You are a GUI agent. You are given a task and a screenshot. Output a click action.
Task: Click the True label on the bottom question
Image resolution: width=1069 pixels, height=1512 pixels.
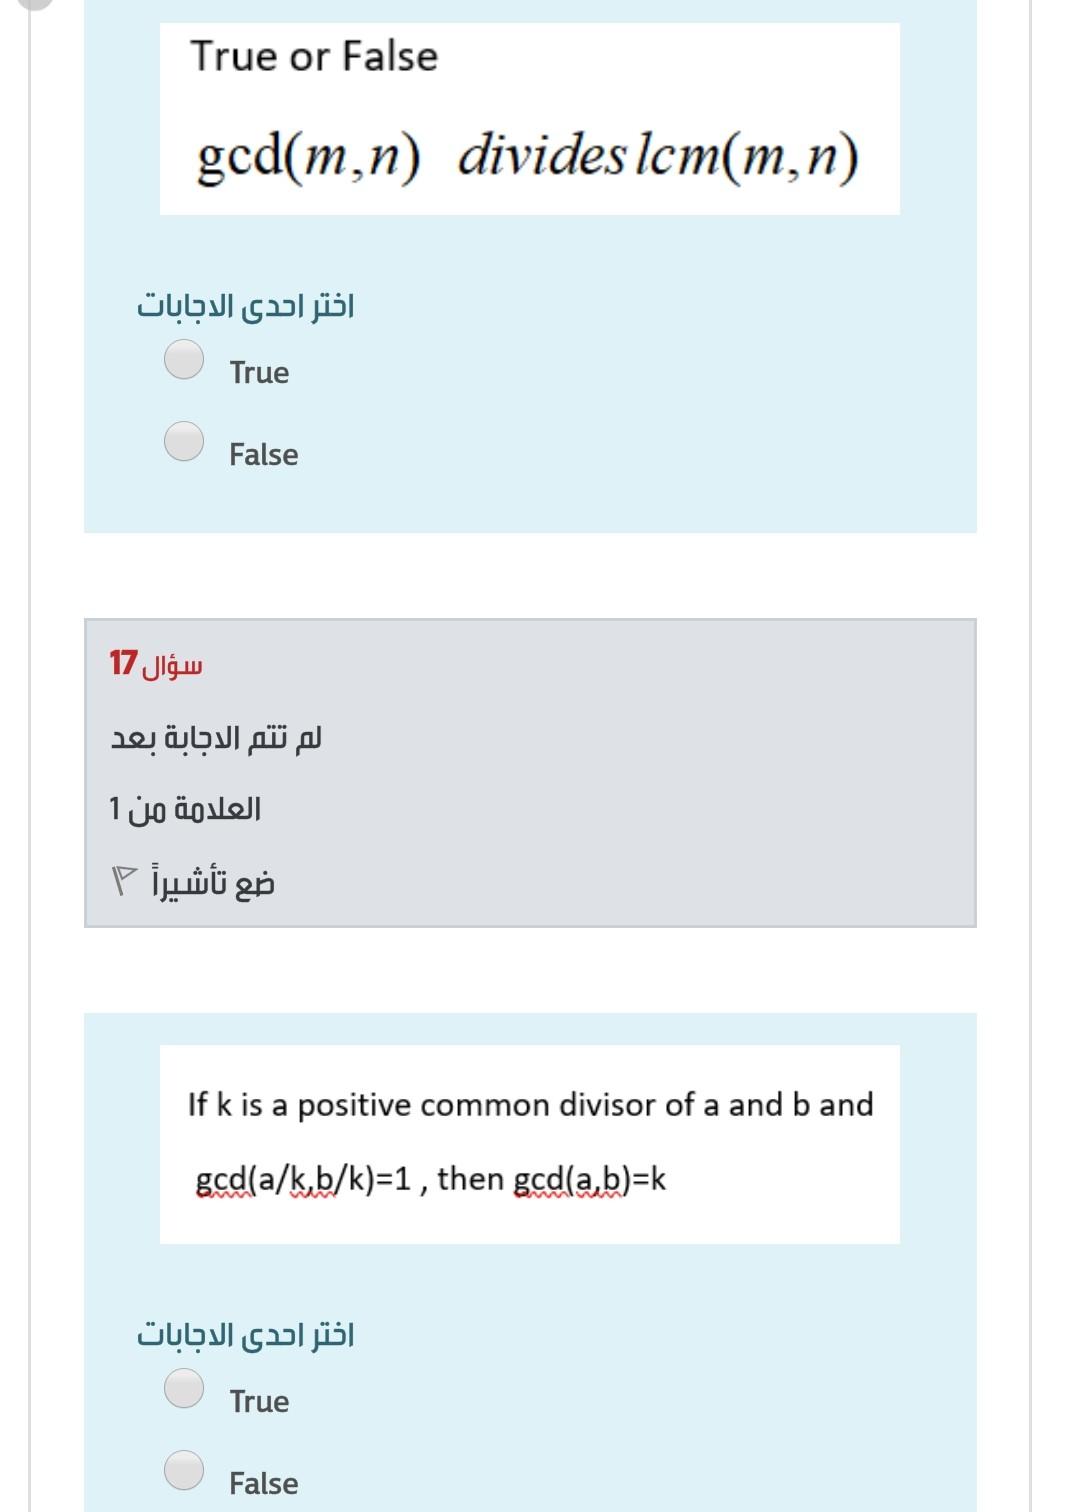[258, 1401]
